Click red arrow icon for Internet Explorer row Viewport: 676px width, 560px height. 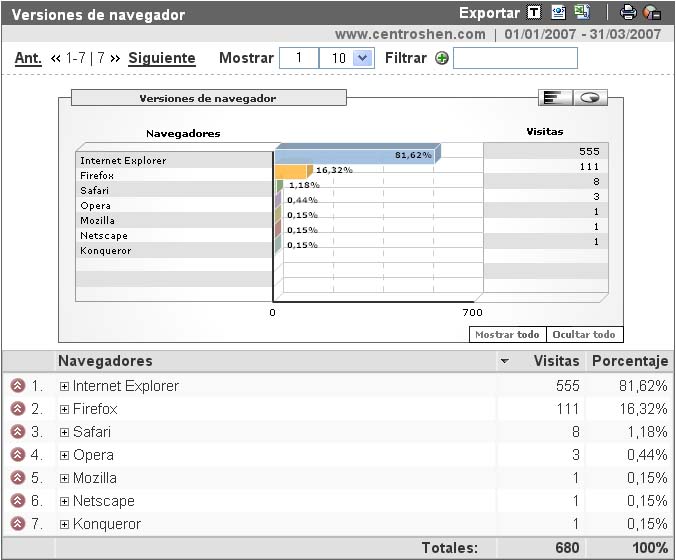pyautogui.click(x=18, y=385)
